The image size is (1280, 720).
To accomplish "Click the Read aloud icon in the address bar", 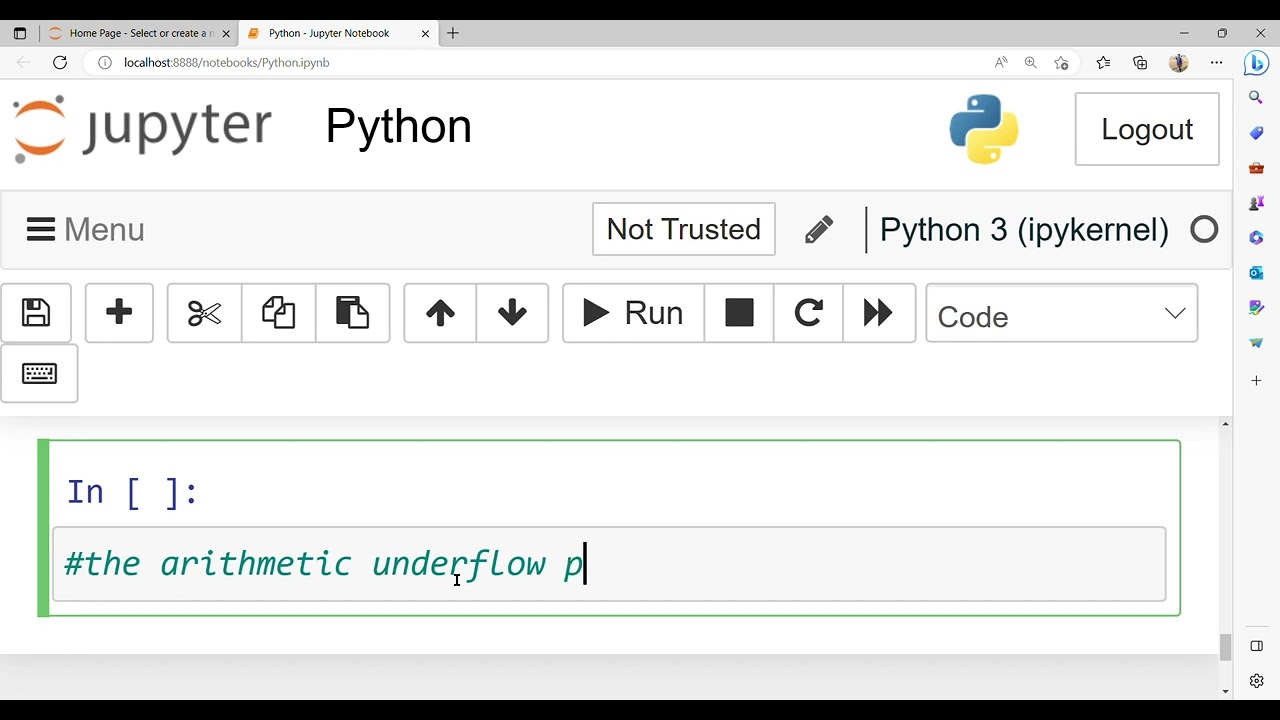I will 1001,62.
